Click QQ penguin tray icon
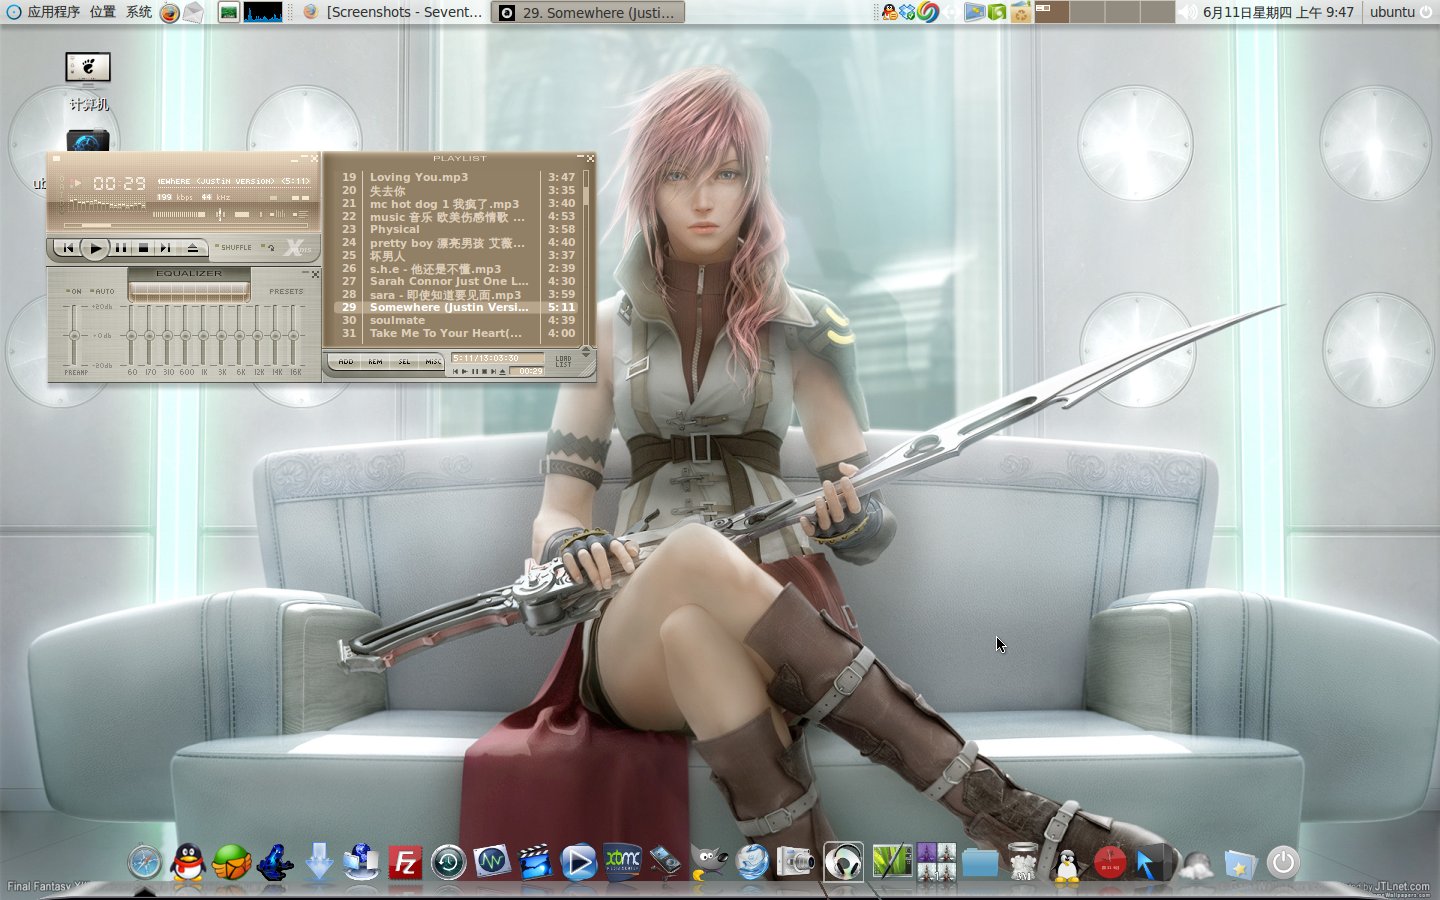The image size is (1440, 900). (889, 12)
